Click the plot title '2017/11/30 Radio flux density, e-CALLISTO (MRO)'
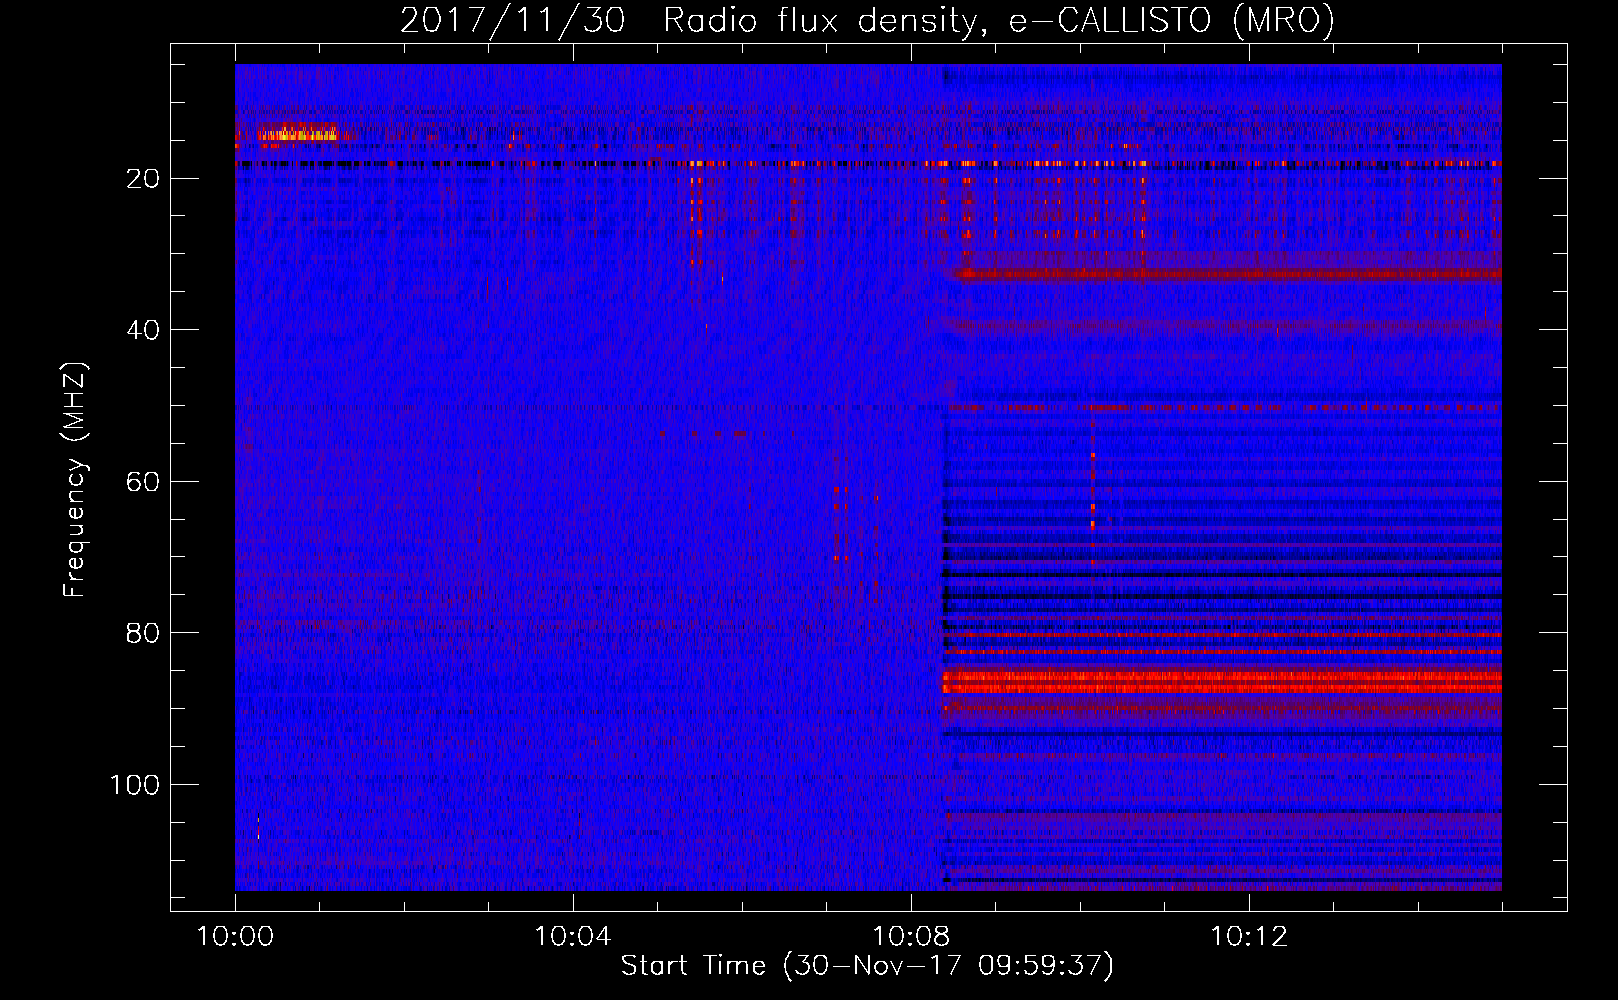The width and height of the screenshot is (1618, 1000). [867, 20]
